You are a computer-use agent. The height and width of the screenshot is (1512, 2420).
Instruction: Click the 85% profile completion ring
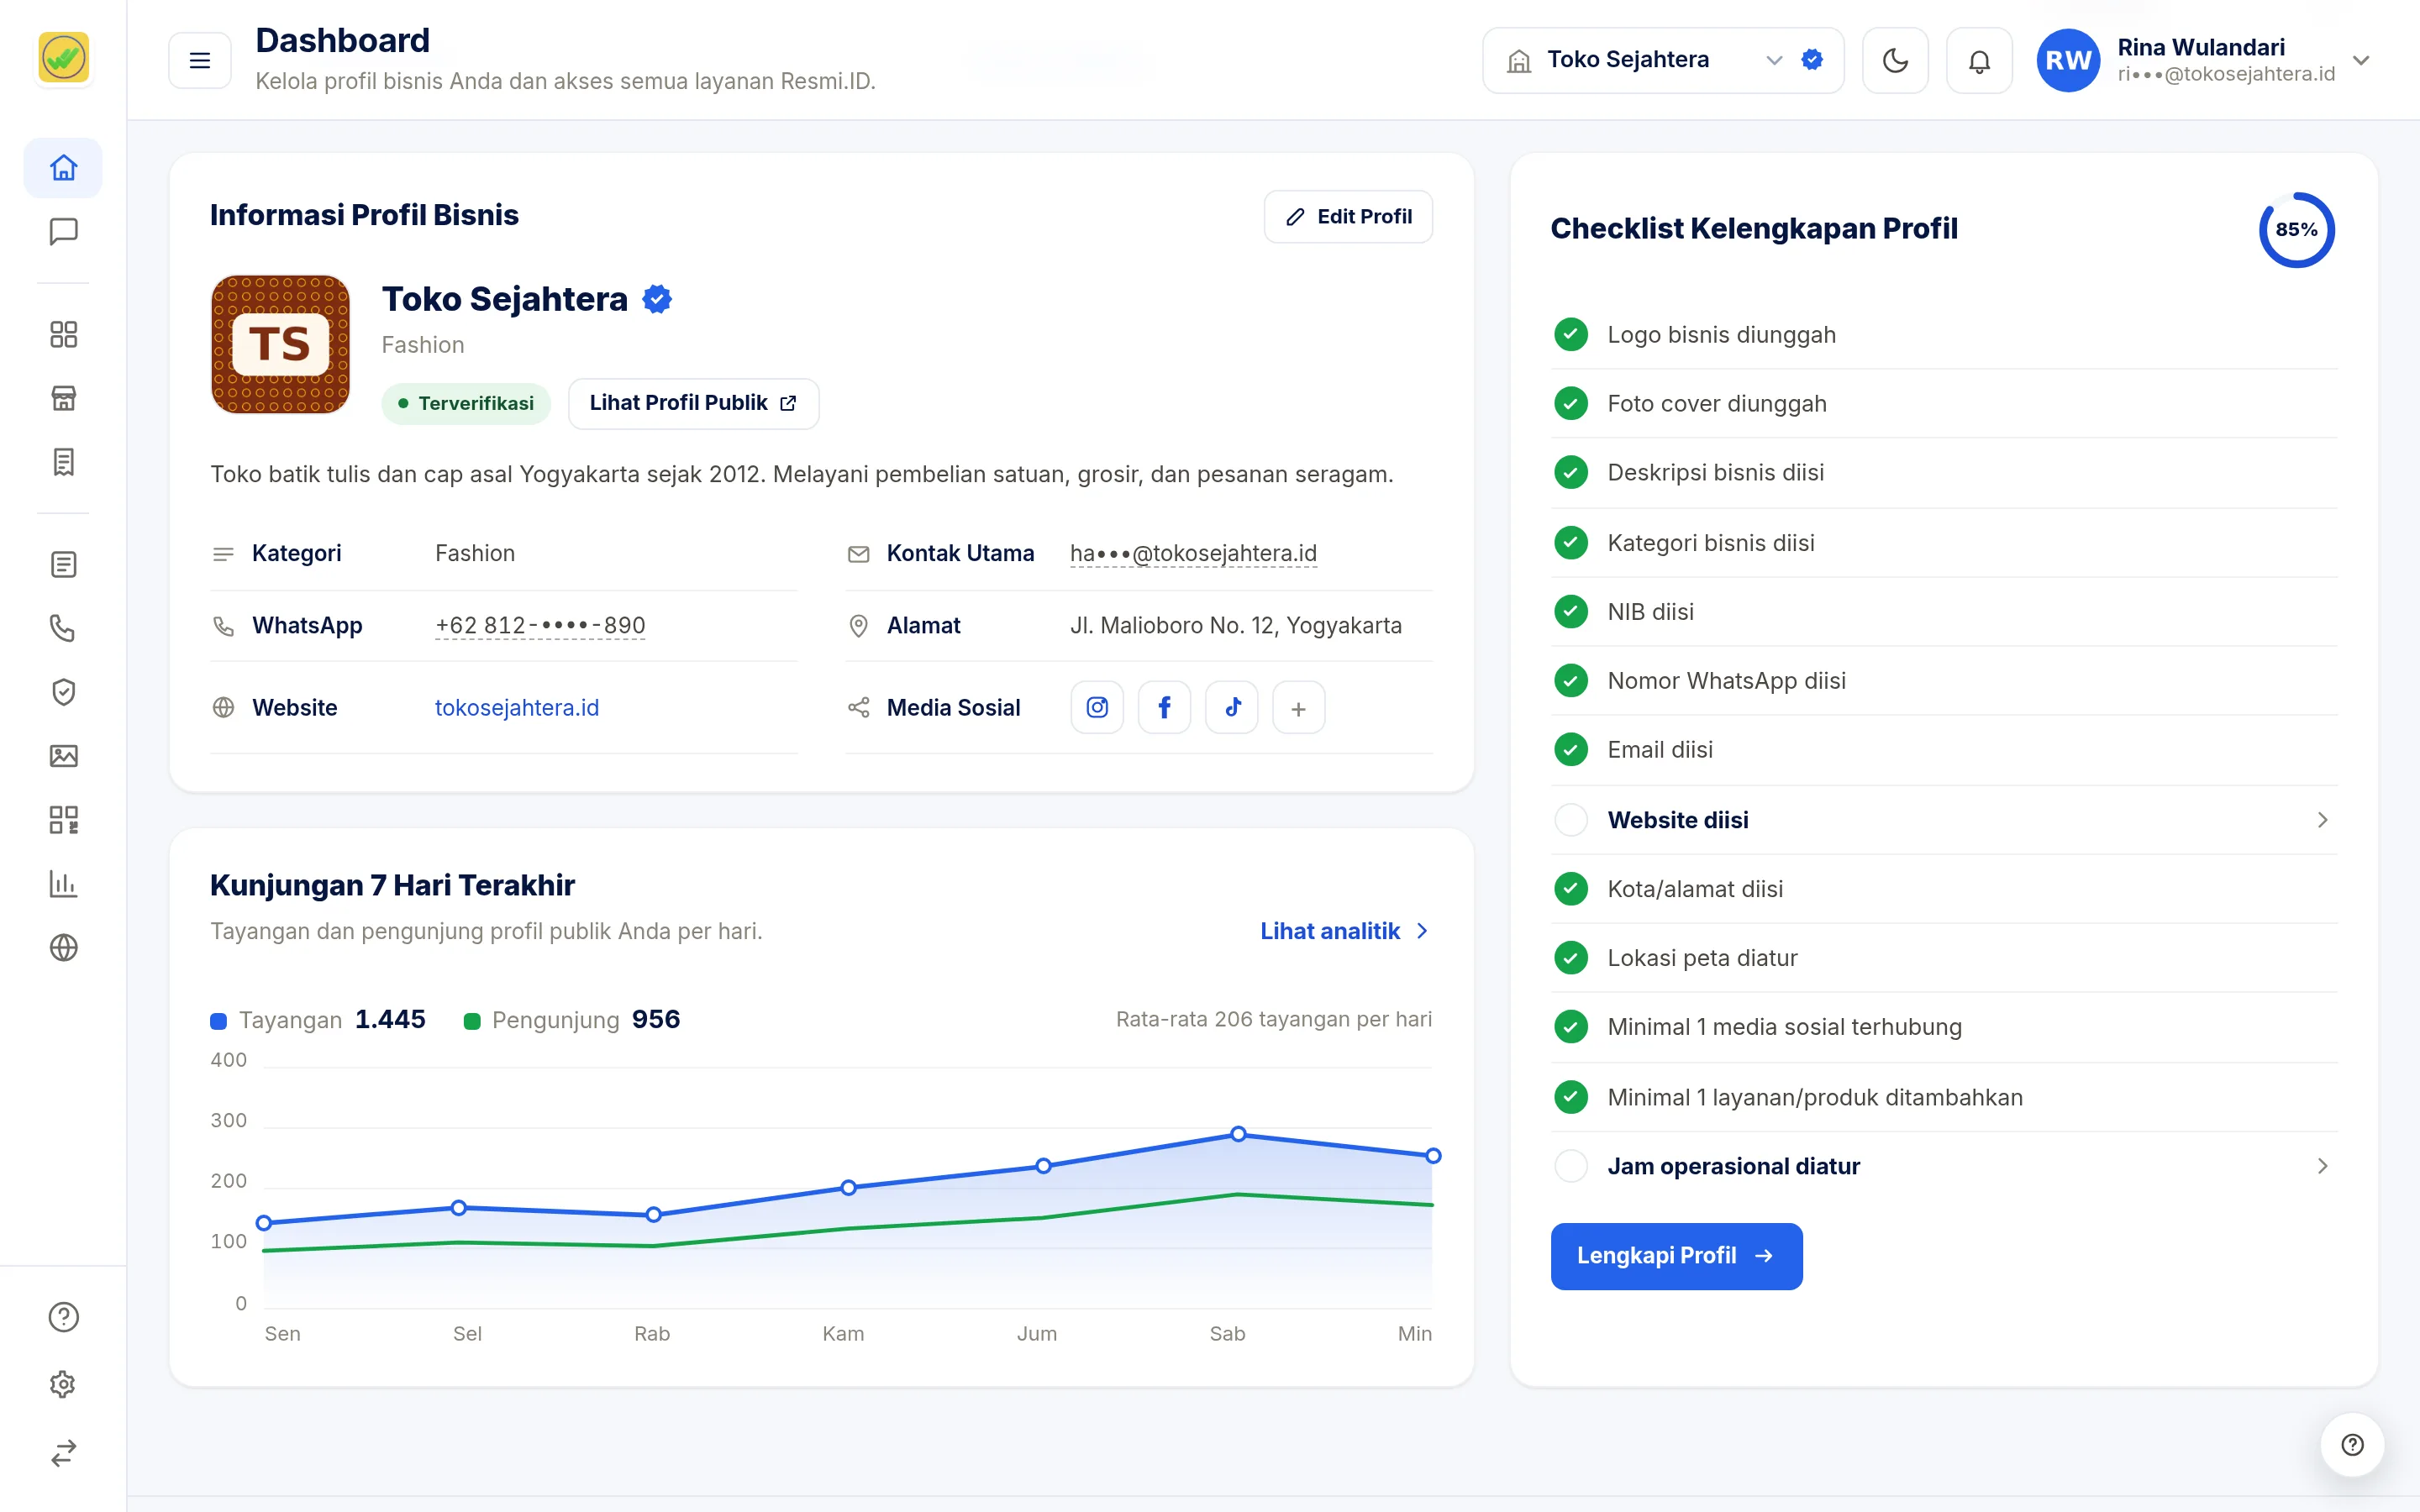click(2296, 230)
